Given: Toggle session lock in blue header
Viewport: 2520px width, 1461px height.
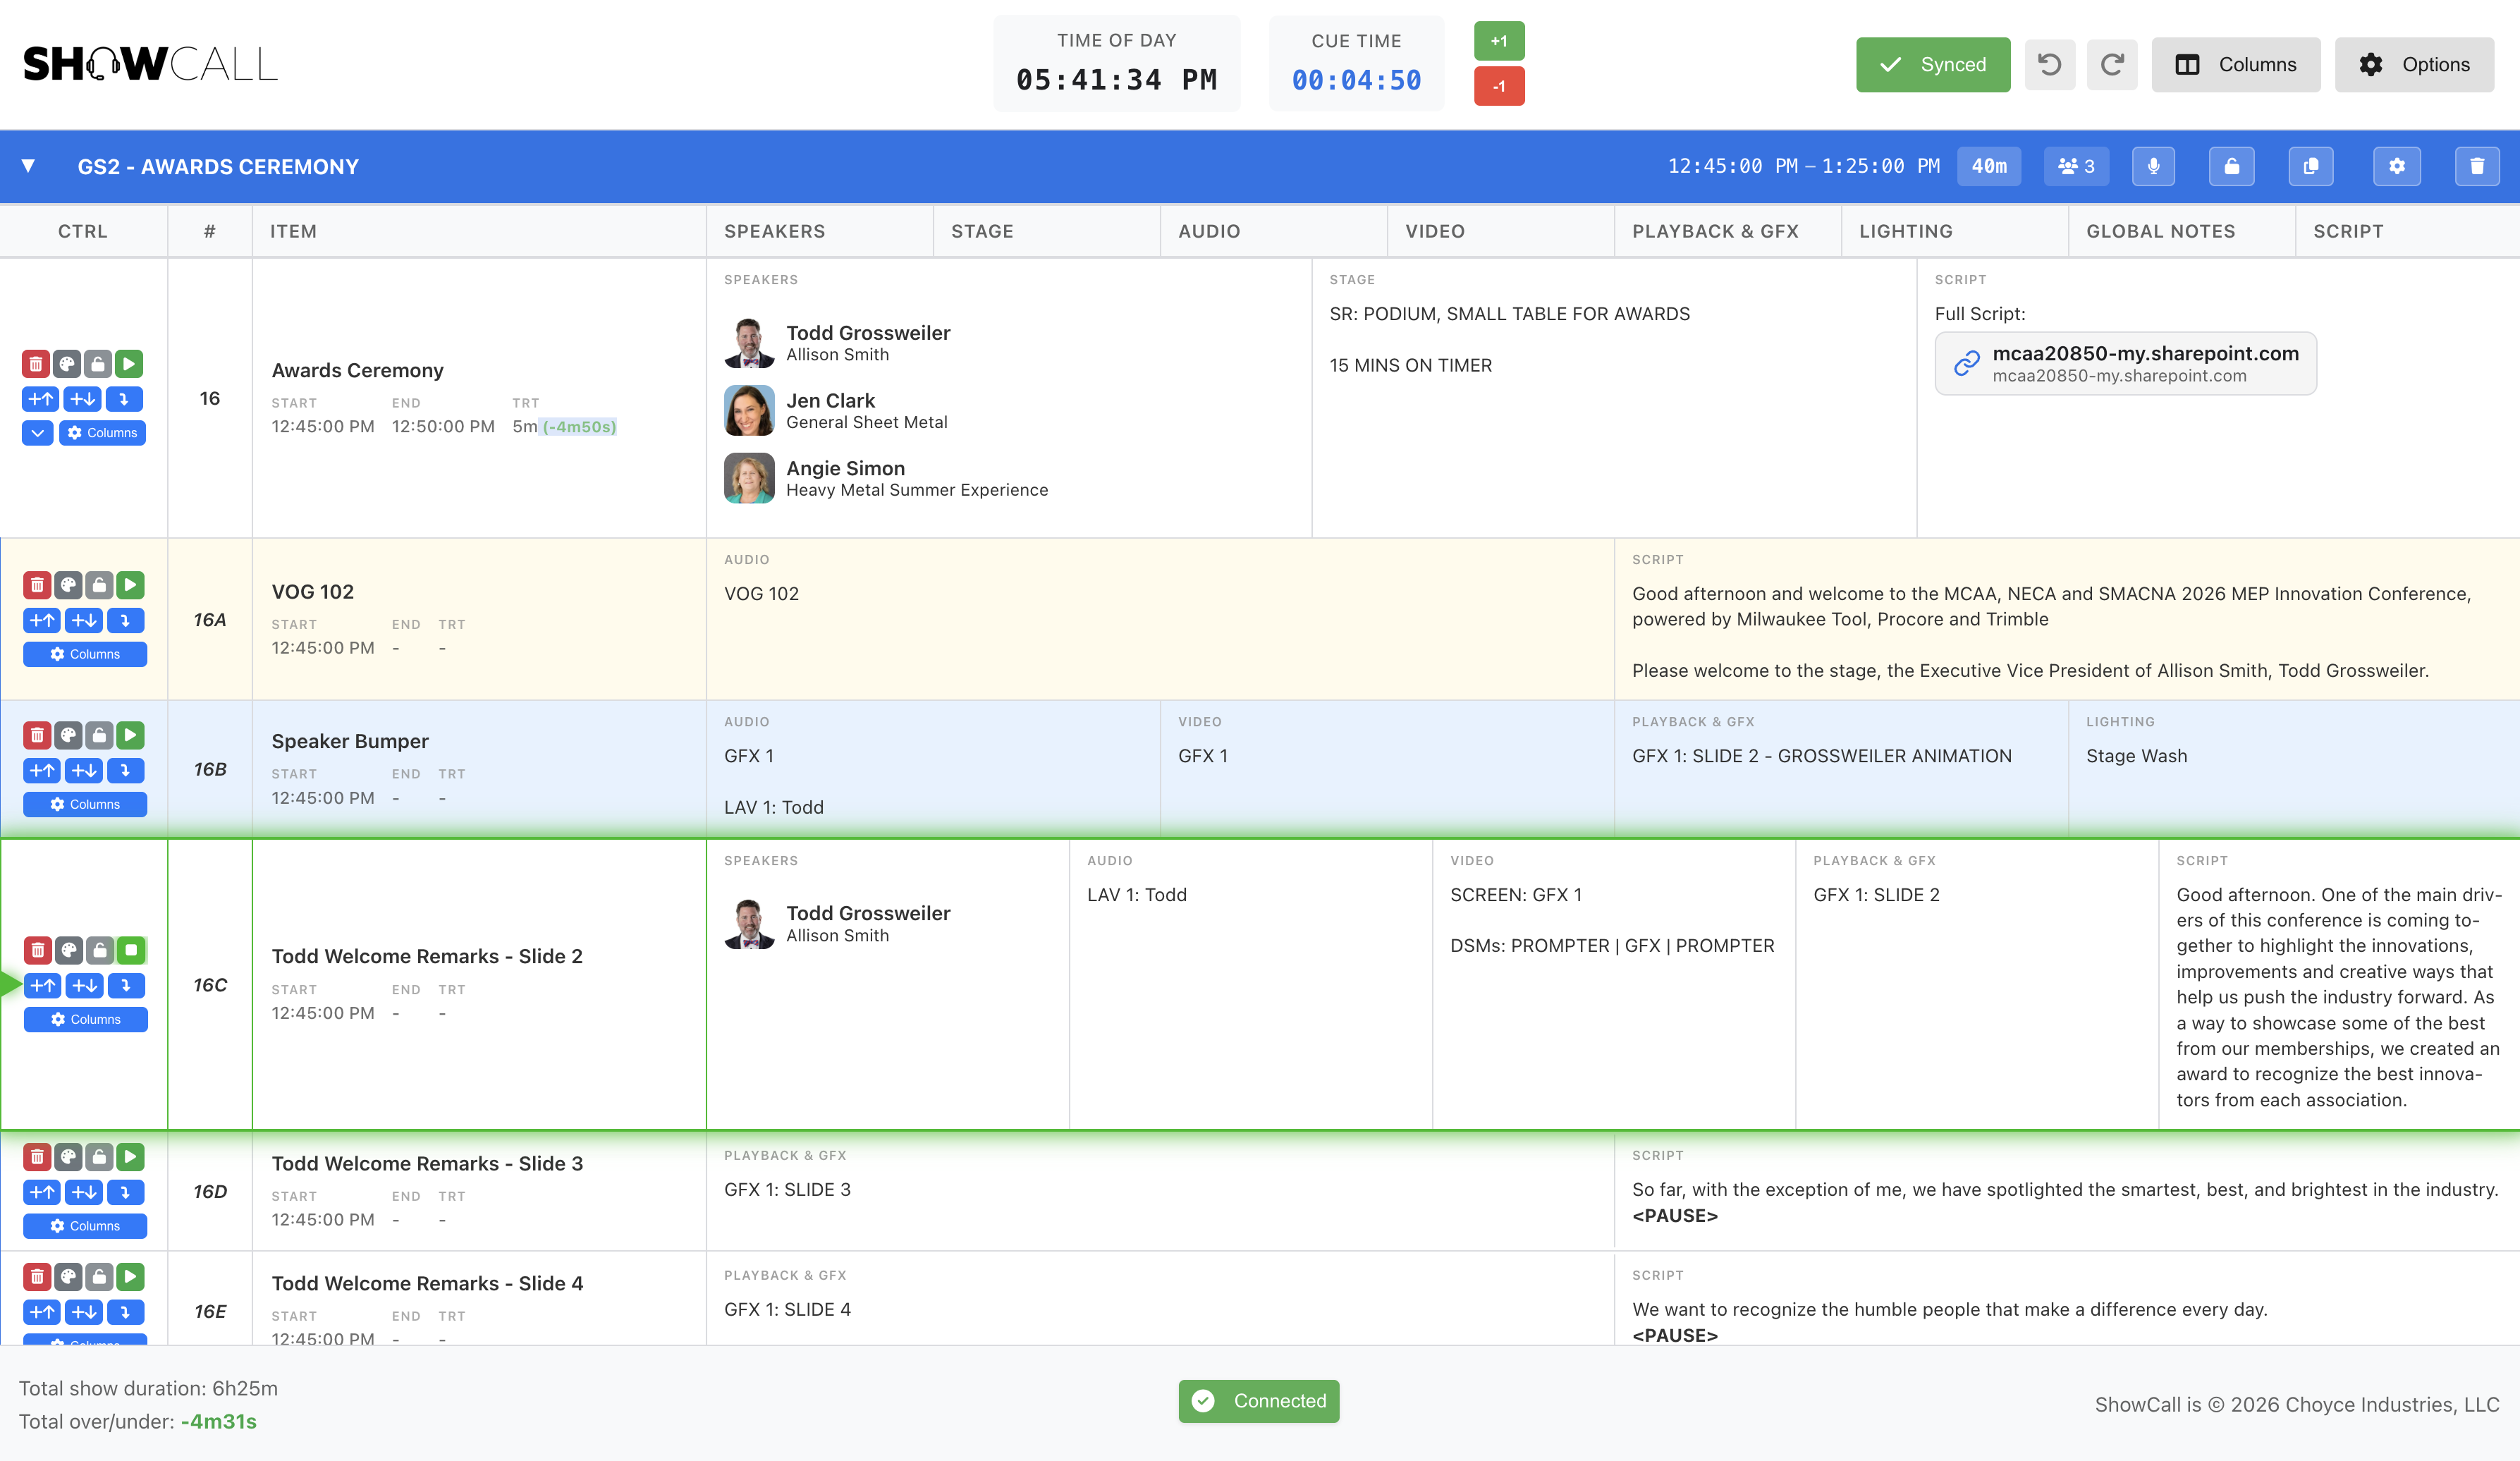Looking at the screenshot, I should [2231, 166].
